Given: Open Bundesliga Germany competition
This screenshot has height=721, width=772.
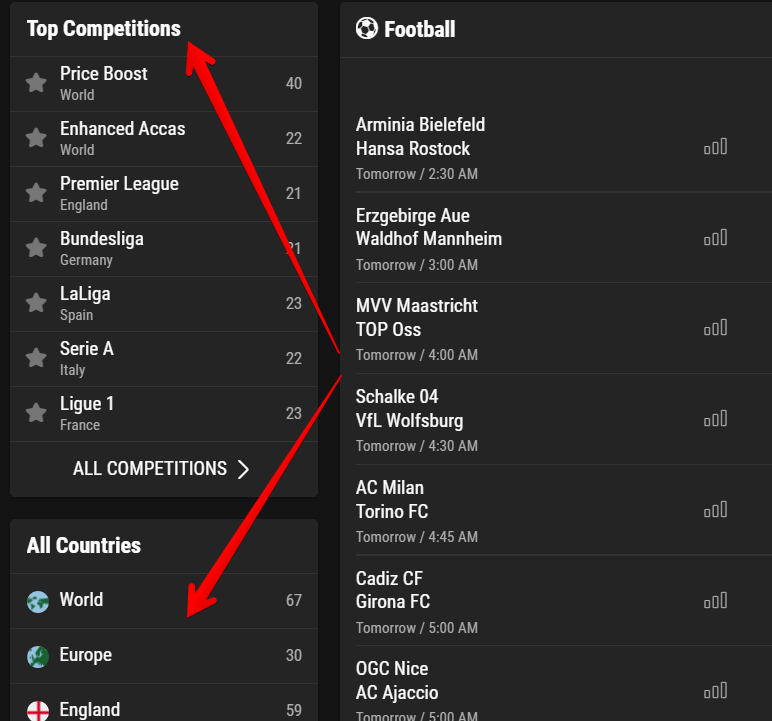Looking at the screenshot, I should point(164,249).
